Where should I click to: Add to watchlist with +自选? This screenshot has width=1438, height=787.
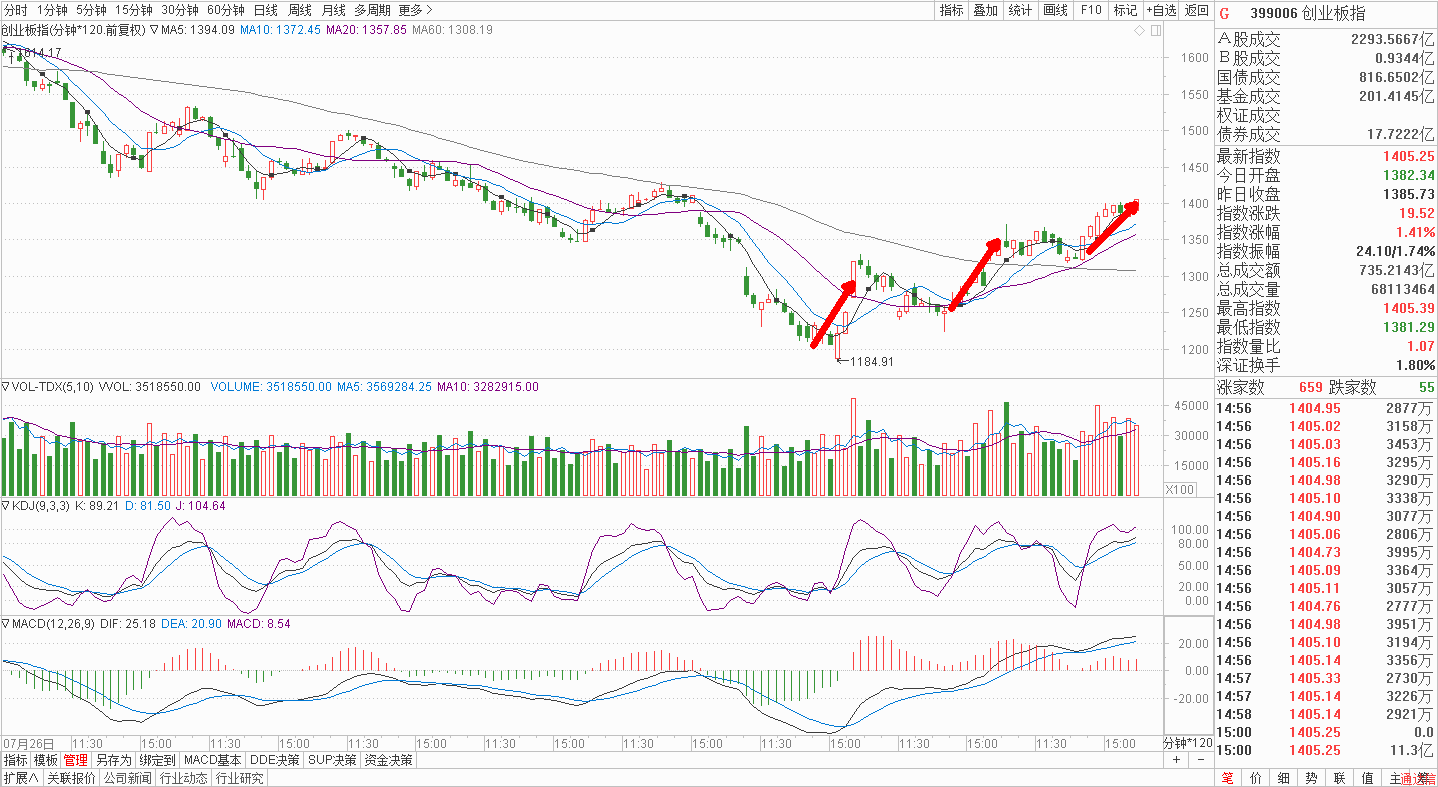[x=1161, y=10]
